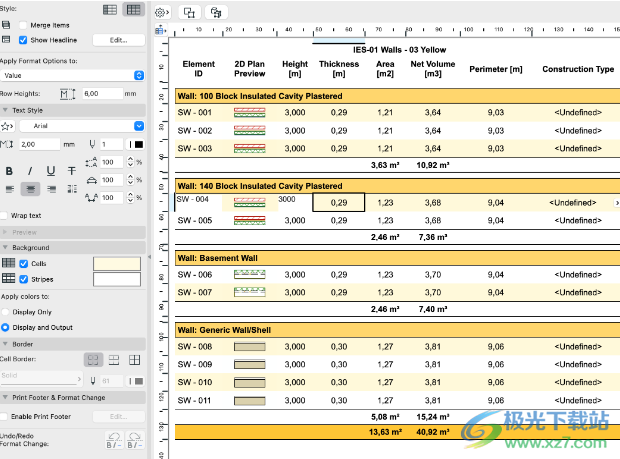Image resolution: width=620 pixels, height=459 pixels.
Task: Click the Edit button next to Show Headline
Action: pos(119,40)
